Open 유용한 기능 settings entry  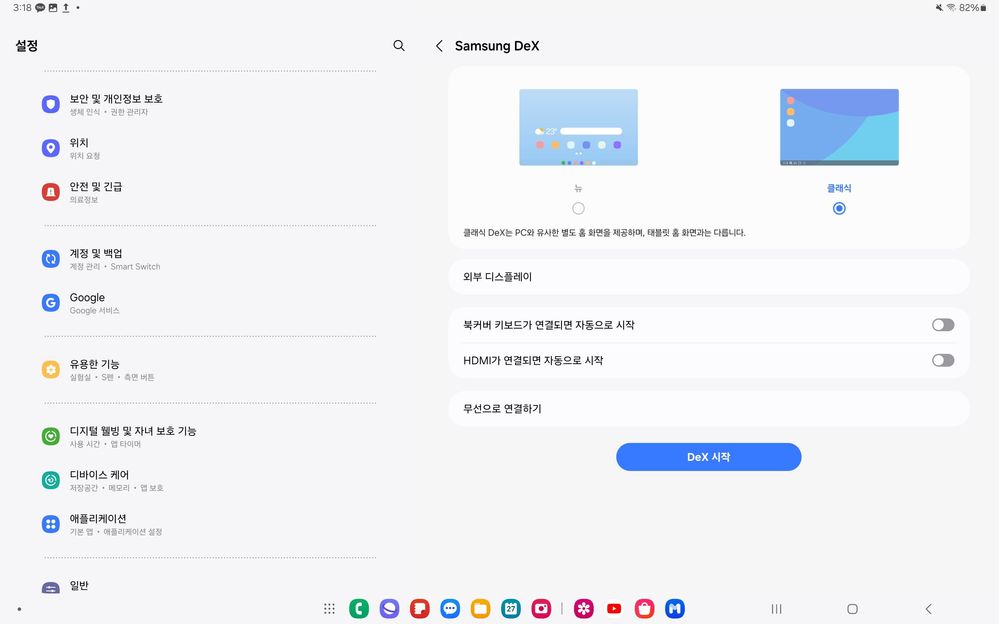click(x=209, y=369)
